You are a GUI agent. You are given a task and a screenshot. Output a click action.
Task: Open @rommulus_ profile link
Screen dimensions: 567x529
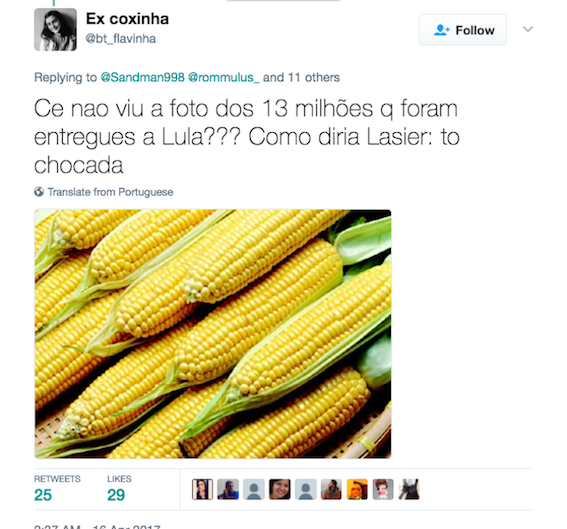coord(224,77)
